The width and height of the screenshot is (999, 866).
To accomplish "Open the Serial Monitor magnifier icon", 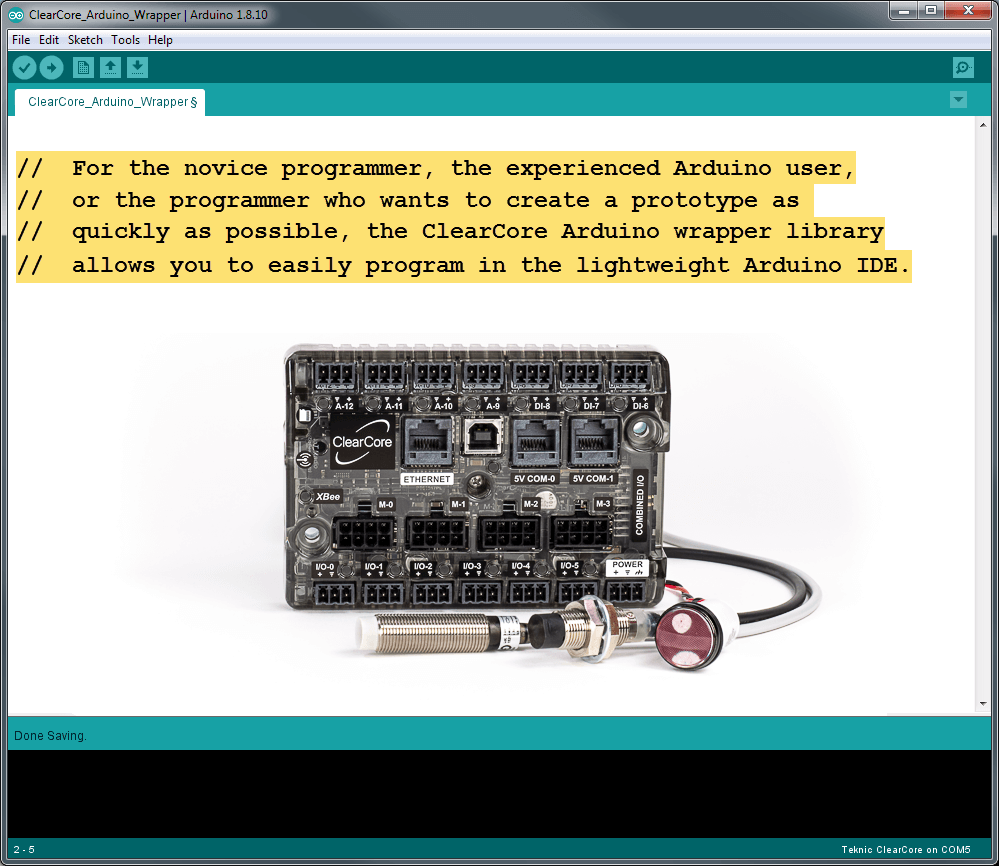I will coord(962,67).
